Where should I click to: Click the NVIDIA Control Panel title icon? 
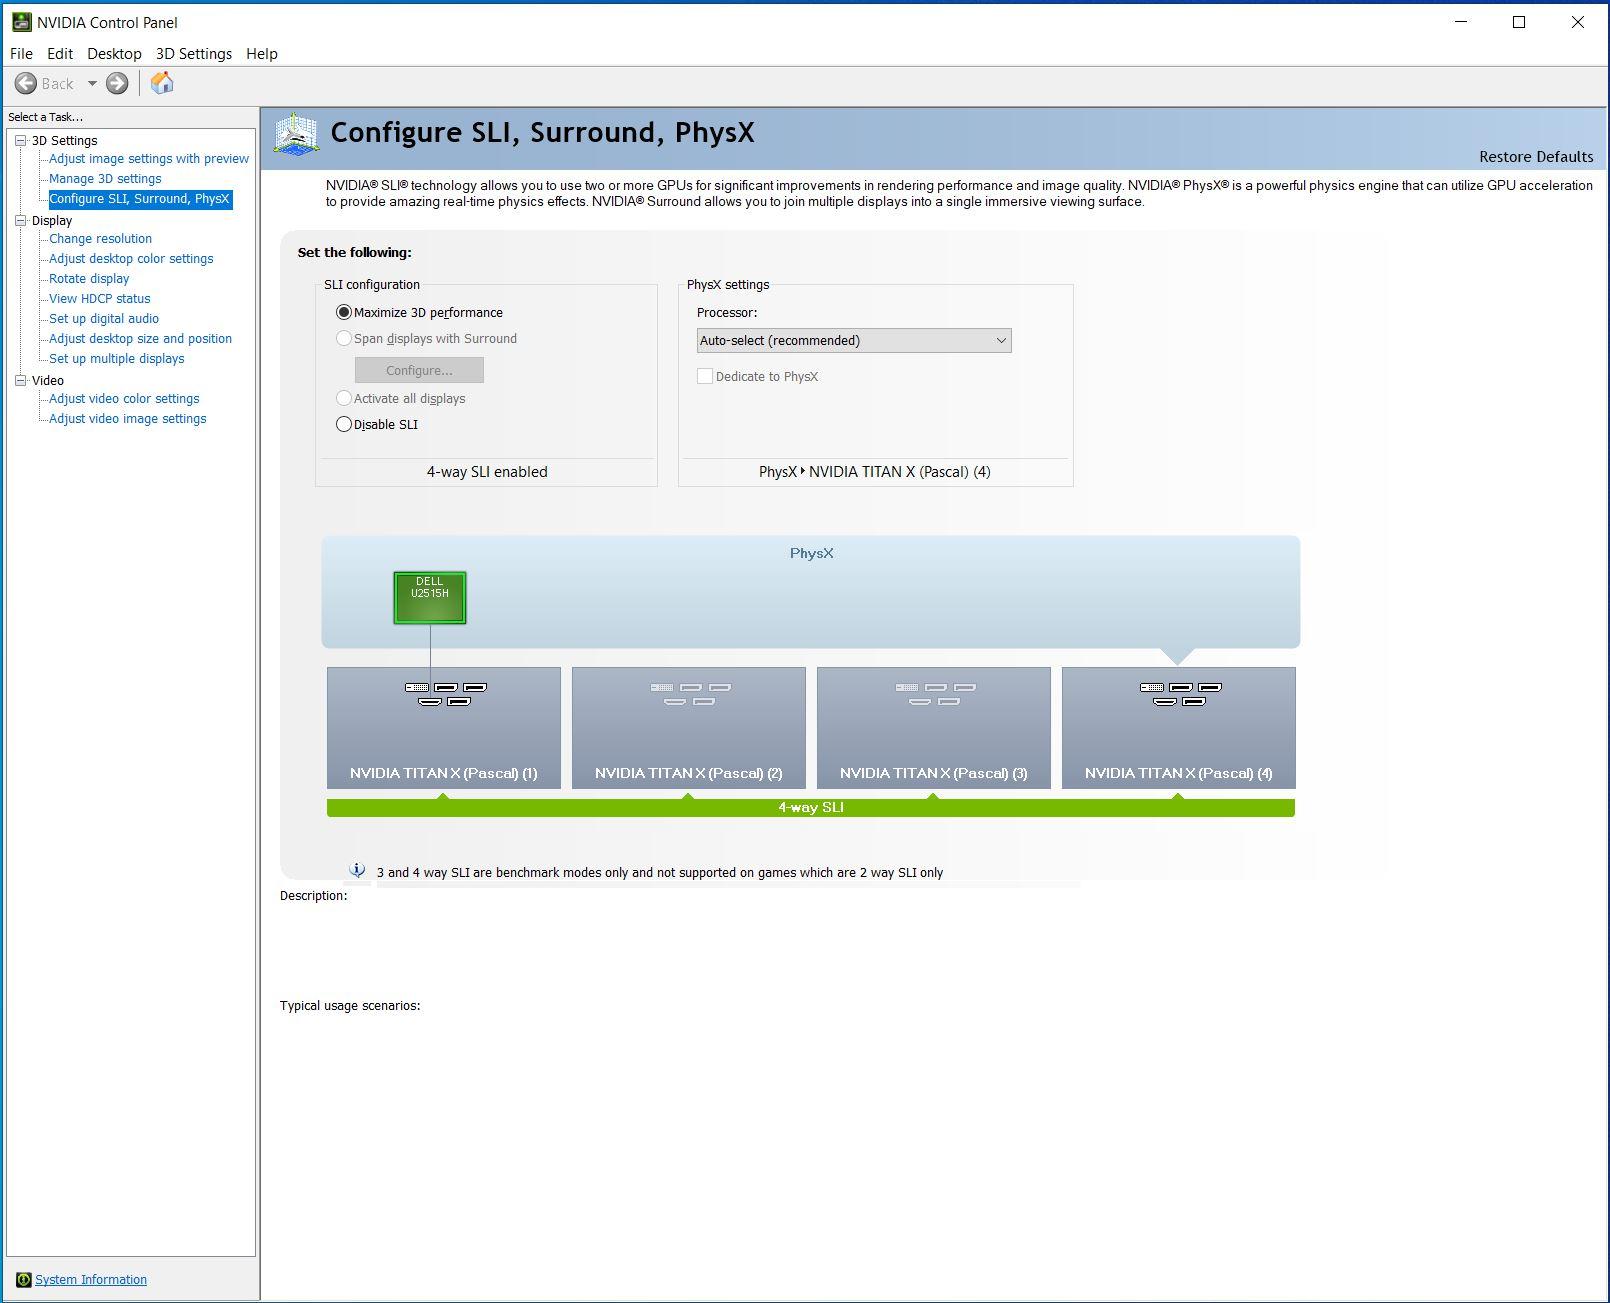[x=21, y=22]
